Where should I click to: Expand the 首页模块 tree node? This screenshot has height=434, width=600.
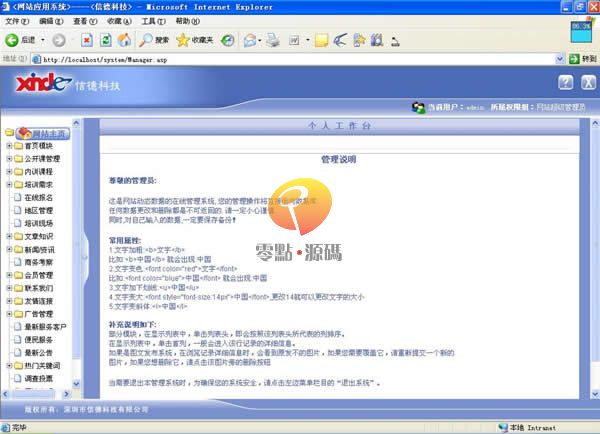point(9,146)
